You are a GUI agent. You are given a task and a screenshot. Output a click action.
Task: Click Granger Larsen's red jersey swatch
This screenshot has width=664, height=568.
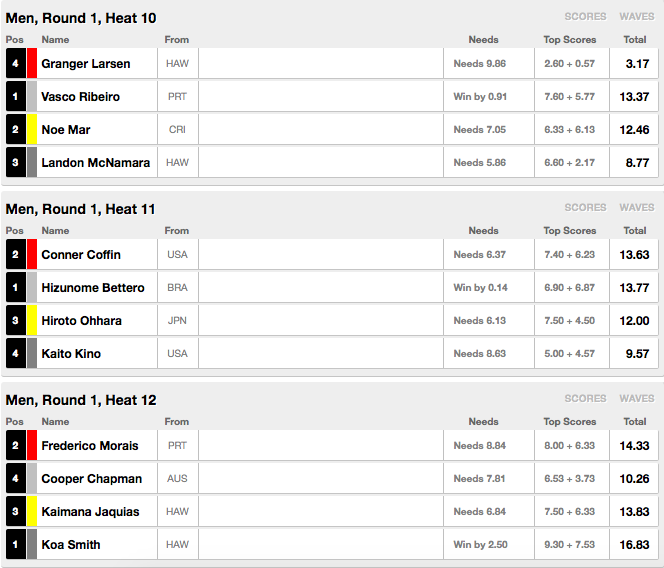pos(32,63)
